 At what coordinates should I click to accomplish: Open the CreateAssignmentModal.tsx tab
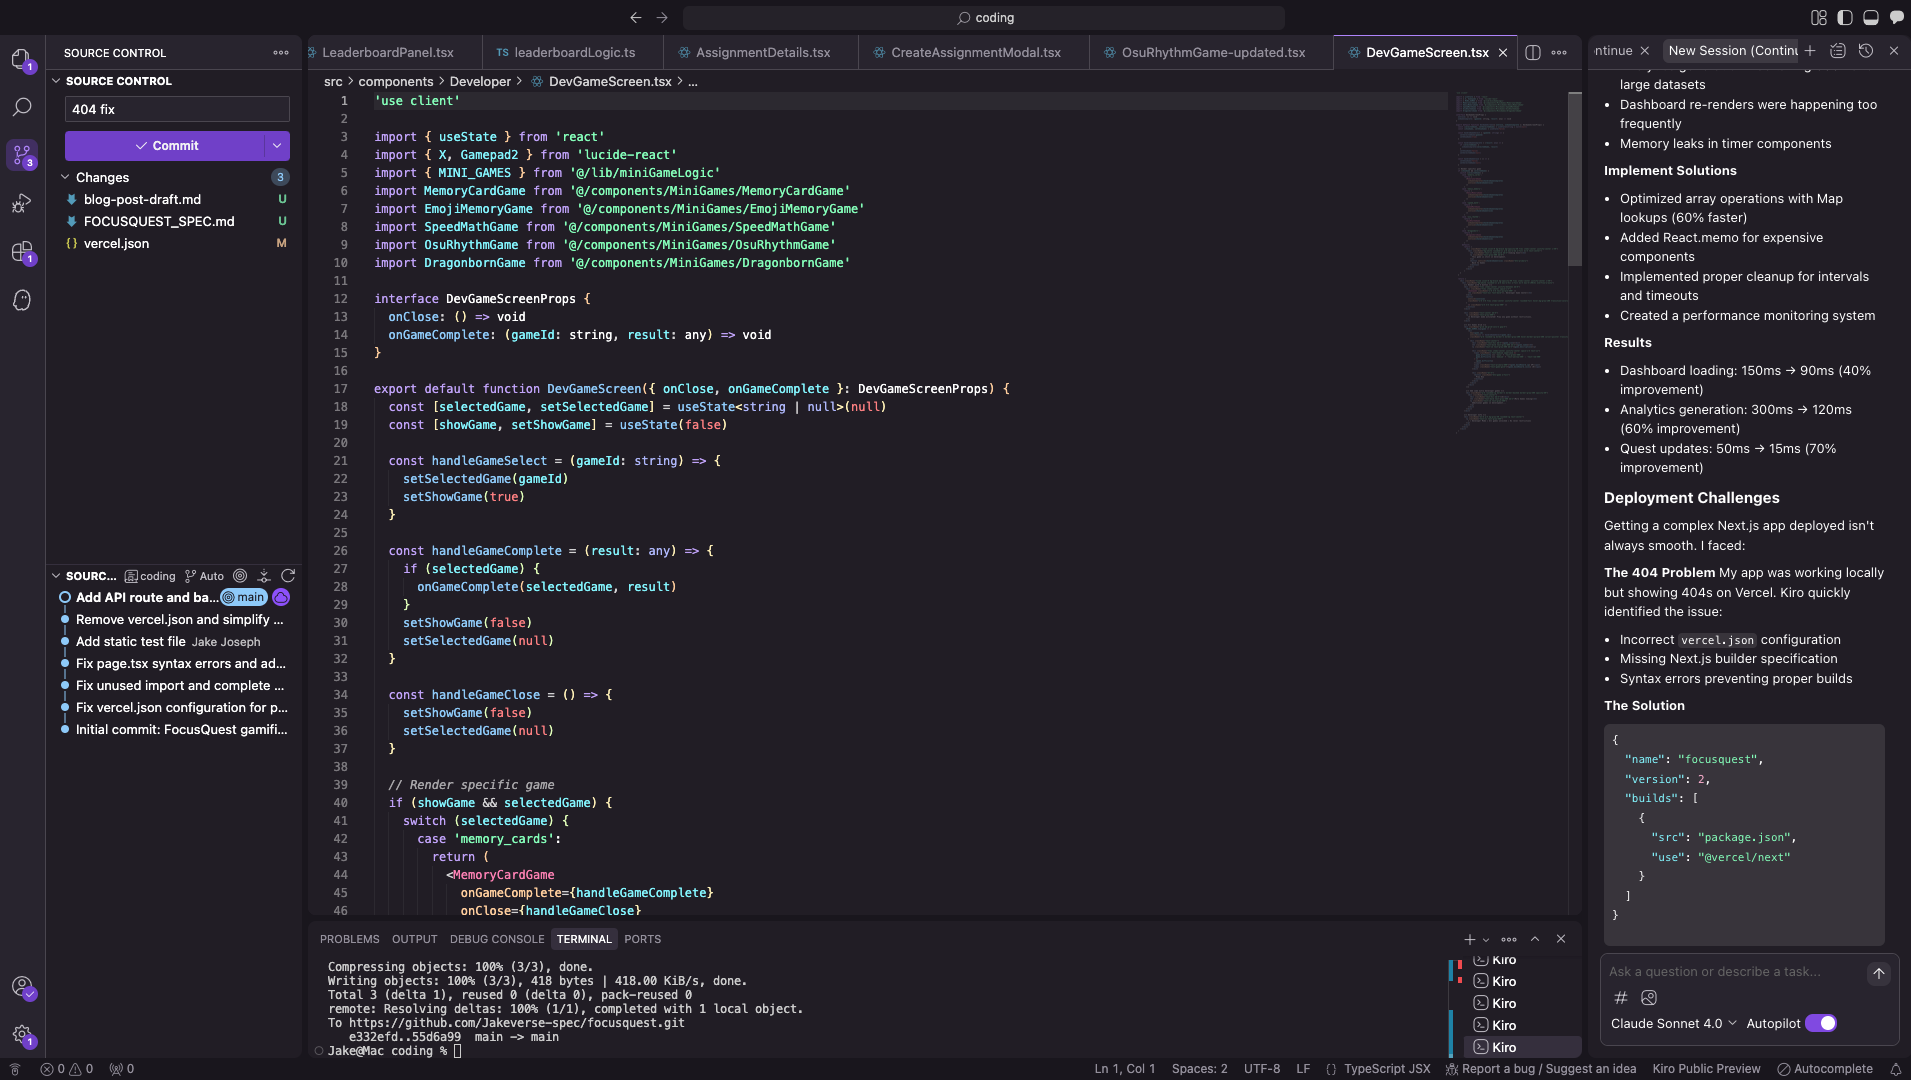tap(975, 53)
